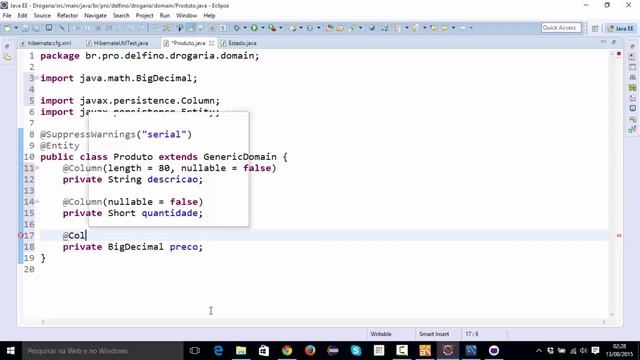Click the 'private Short quantidade;' line
The image size is (640, 360).
pyautogui.click(x=133, y=213)
